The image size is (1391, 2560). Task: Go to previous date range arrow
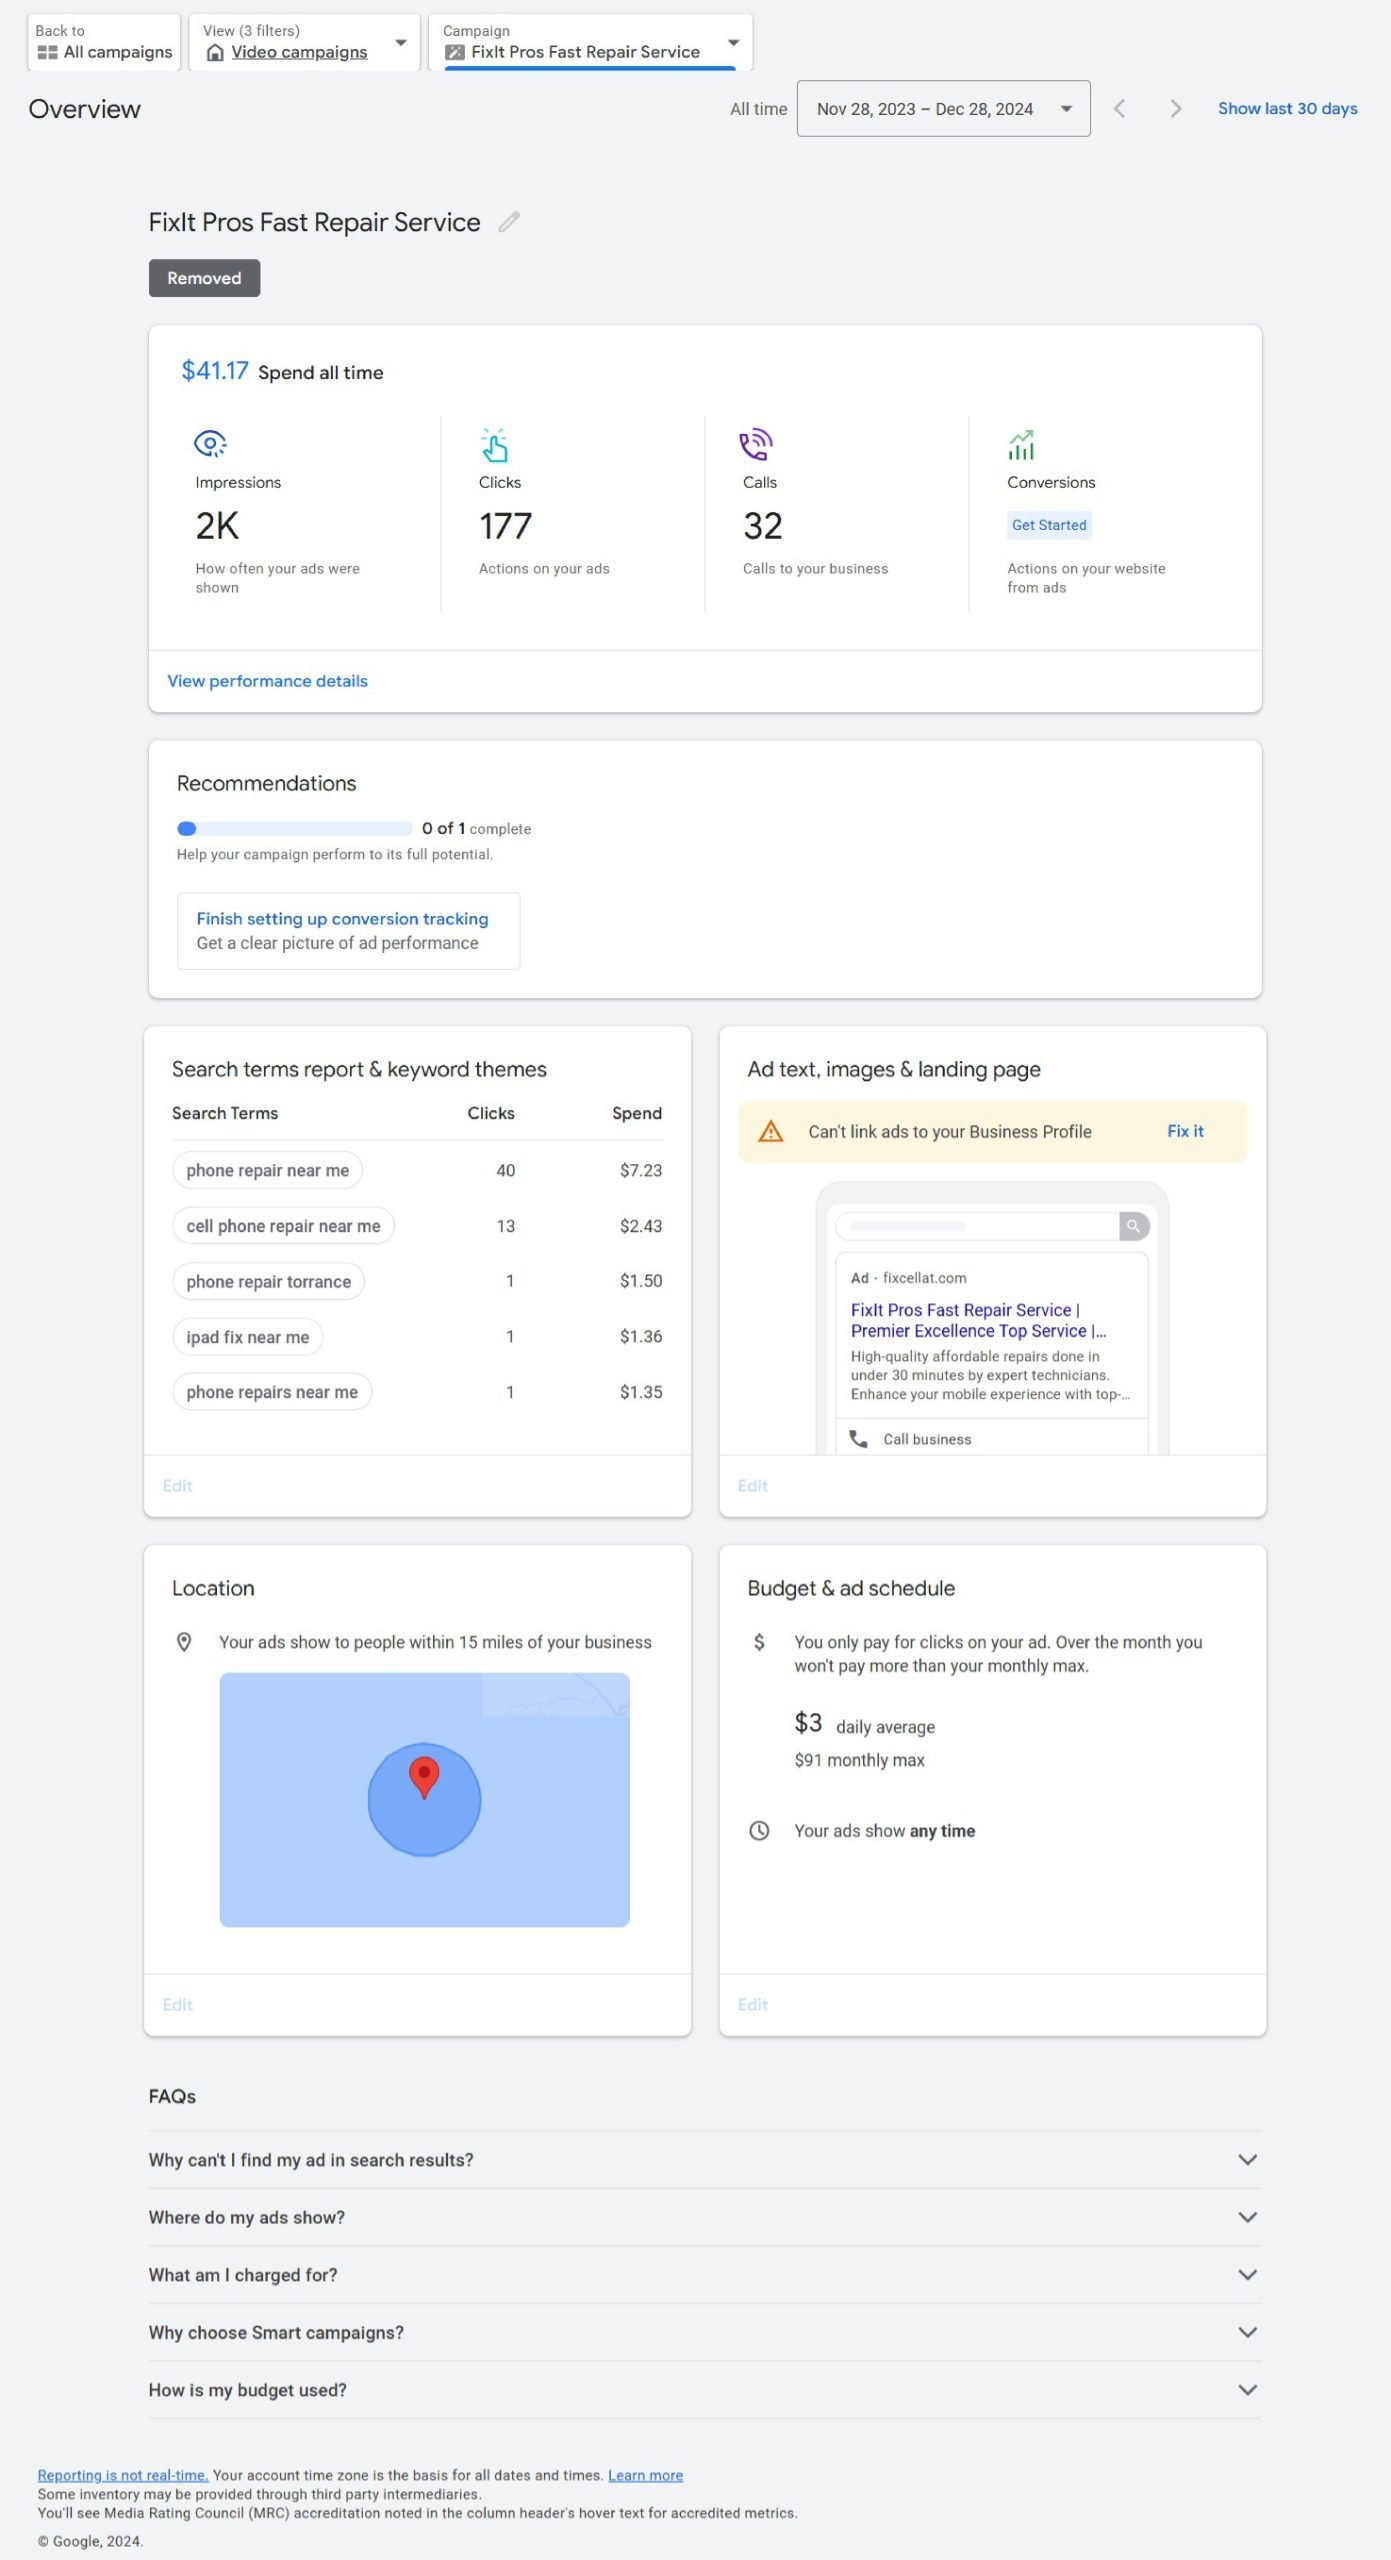pyautogui.click(x=1120, y=109)
